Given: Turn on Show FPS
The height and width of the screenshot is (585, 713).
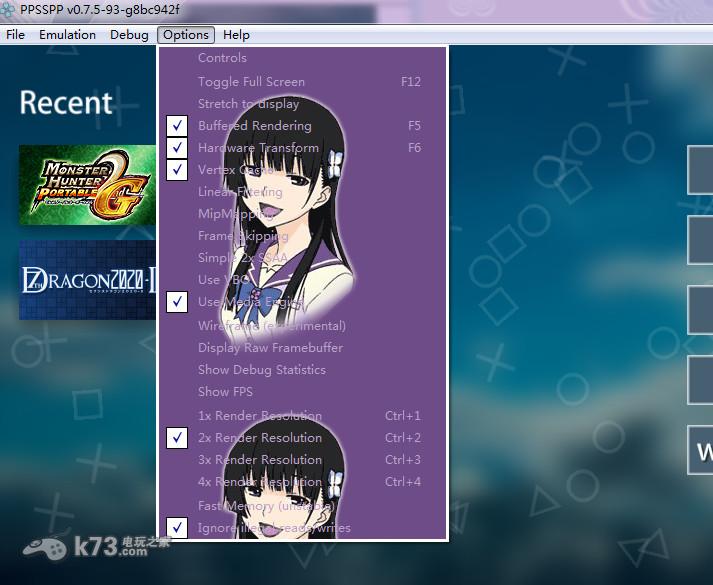Looking at the screenshot, I should coord(225,392).
